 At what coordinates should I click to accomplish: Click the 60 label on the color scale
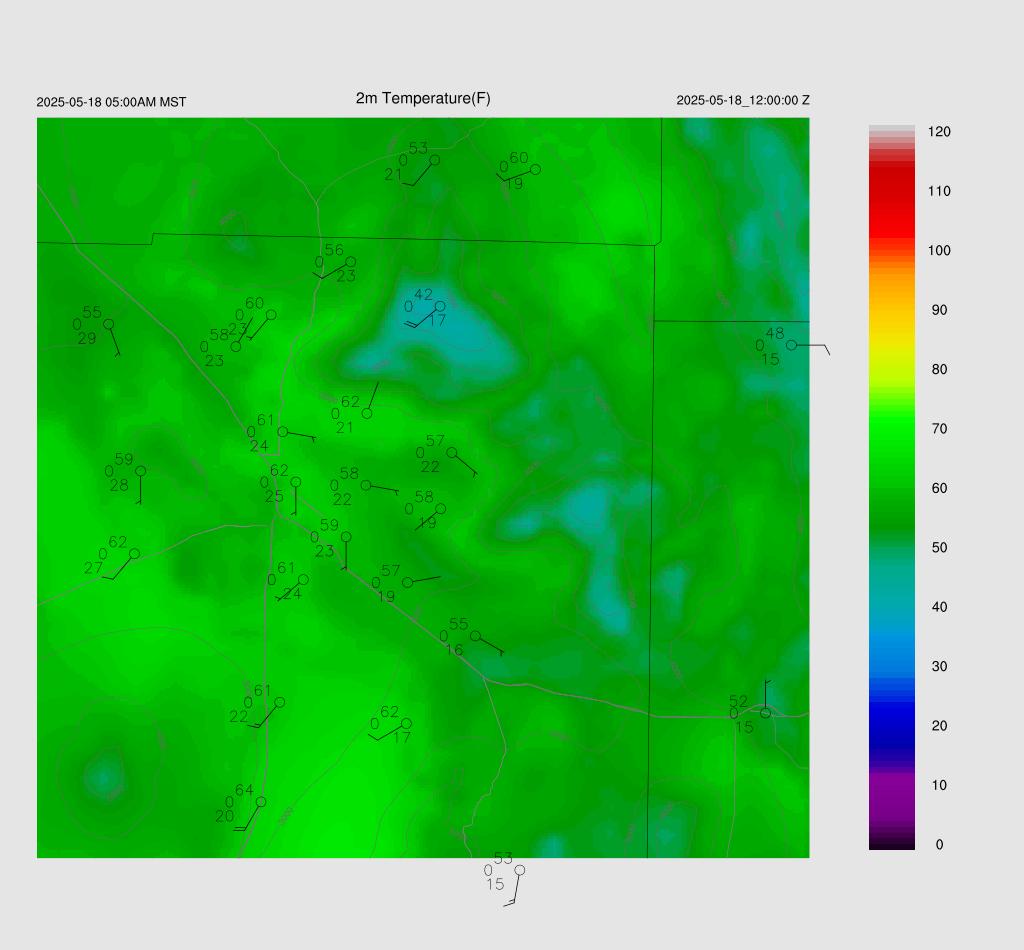pos(939,488)
